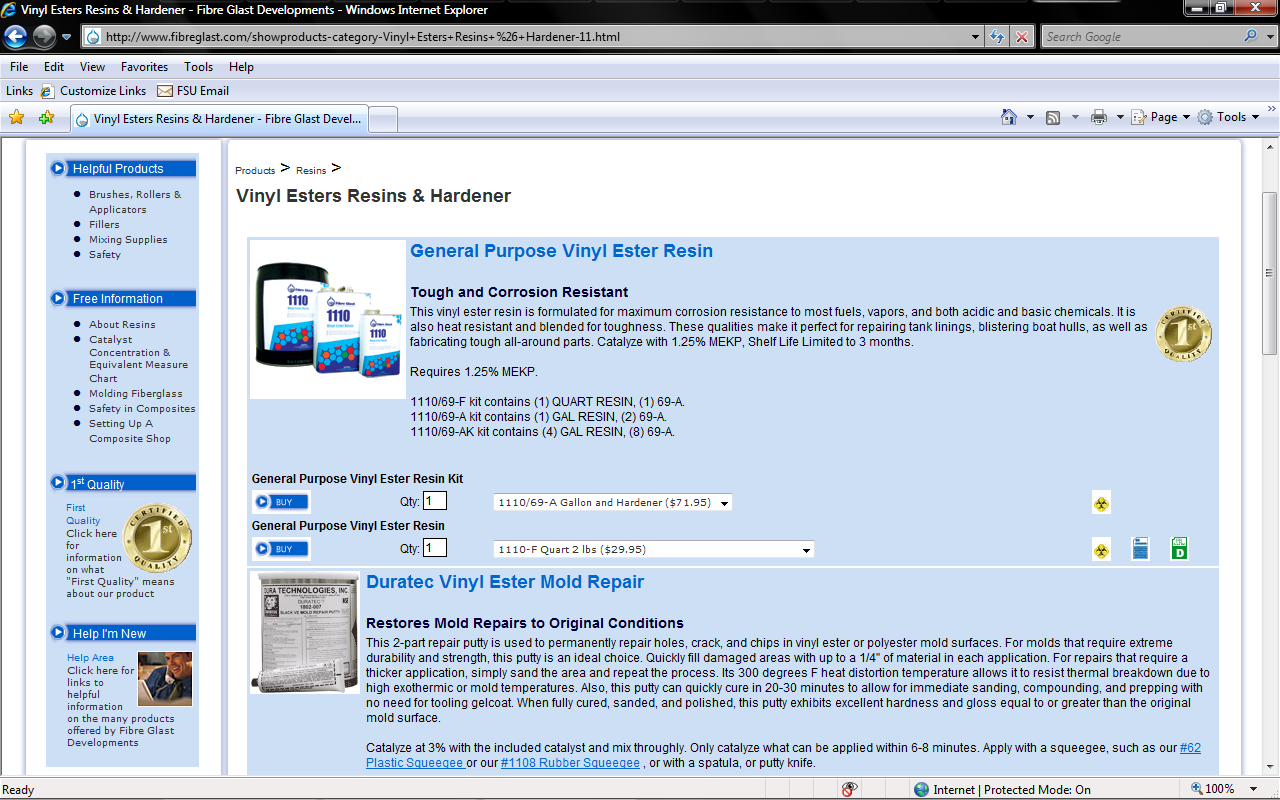Screen dimensions: 1280x800
Task: Click the Helpful Products header arrow icon
Action: pos(58,168)
